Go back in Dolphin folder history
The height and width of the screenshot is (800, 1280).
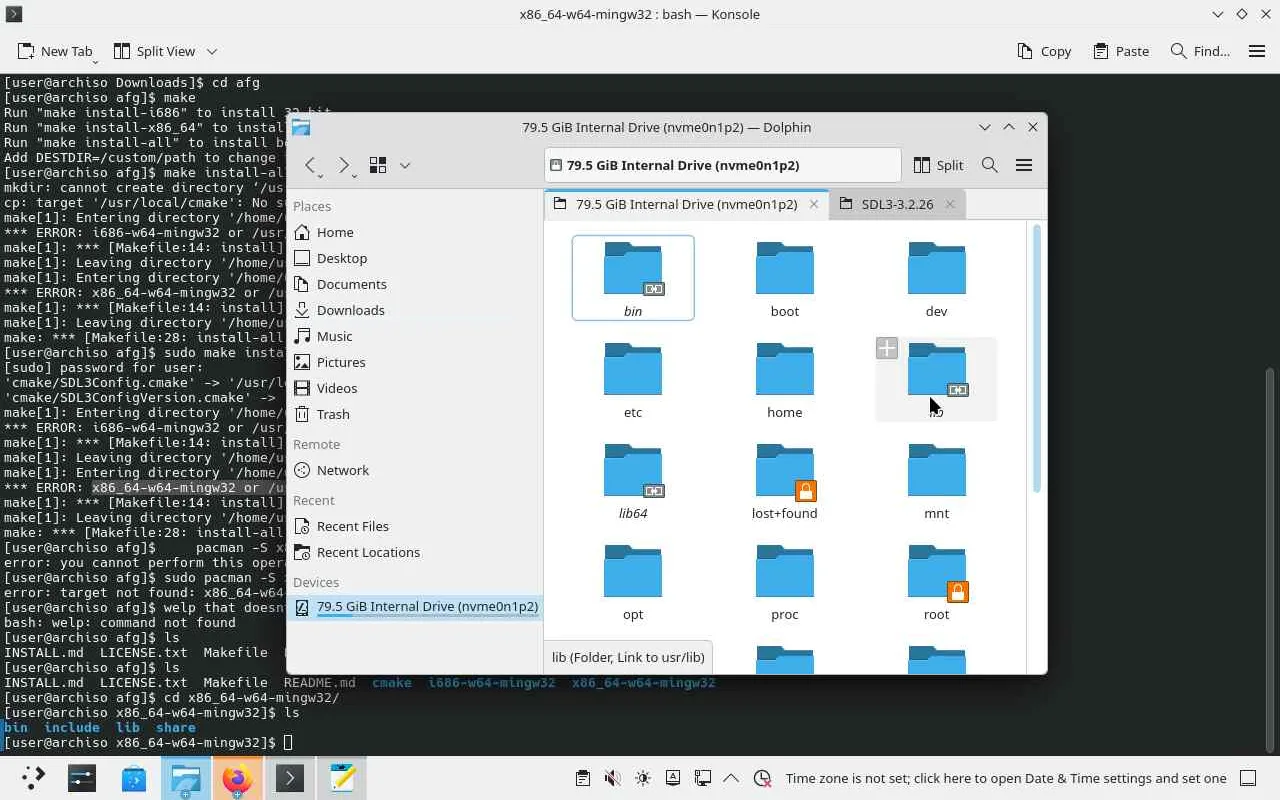[311, 165]
